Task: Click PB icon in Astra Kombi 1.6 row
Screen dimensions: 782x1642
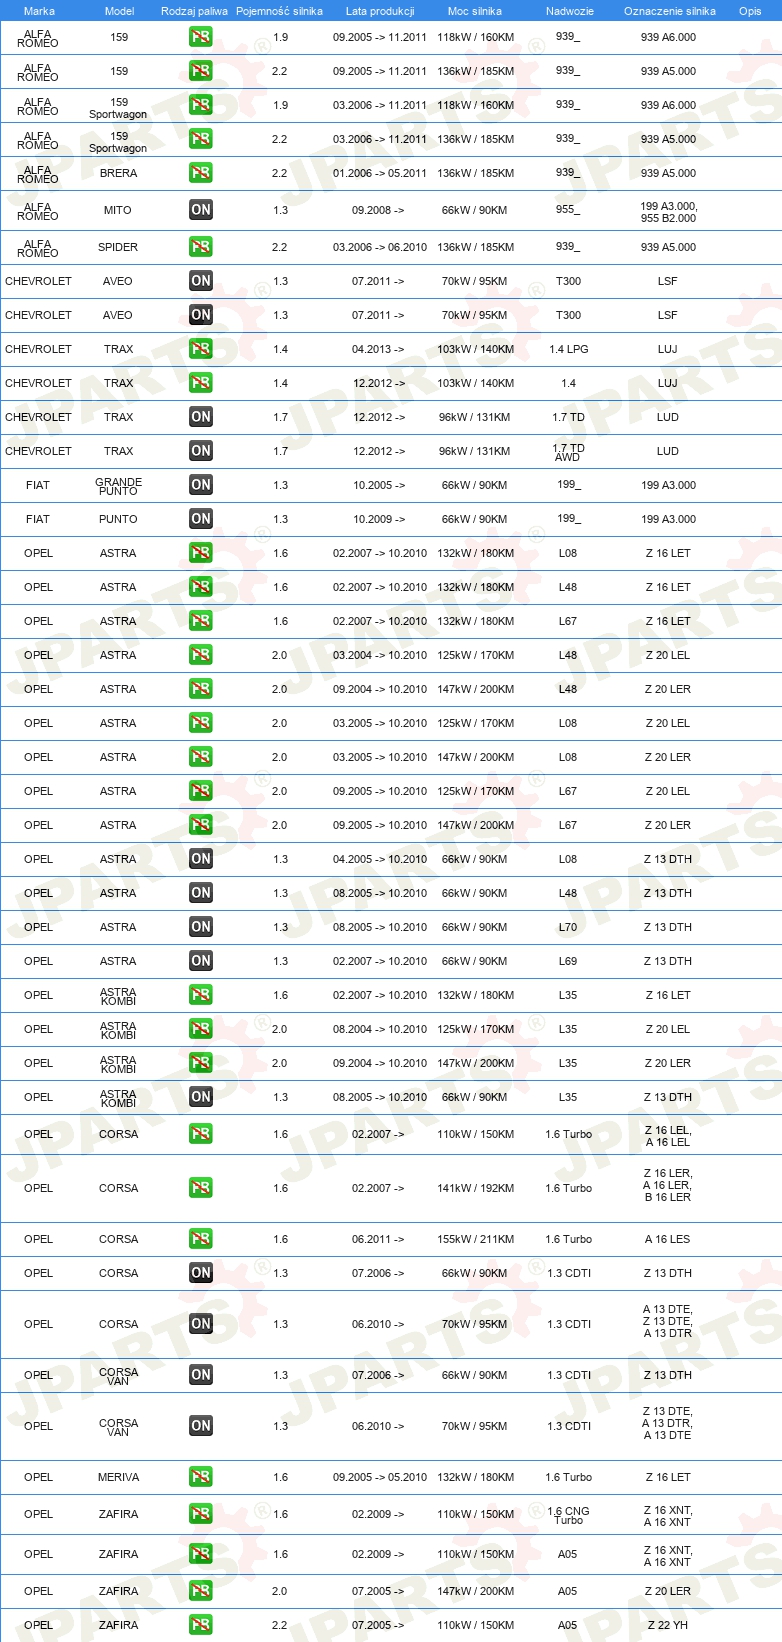Action: 201,995
